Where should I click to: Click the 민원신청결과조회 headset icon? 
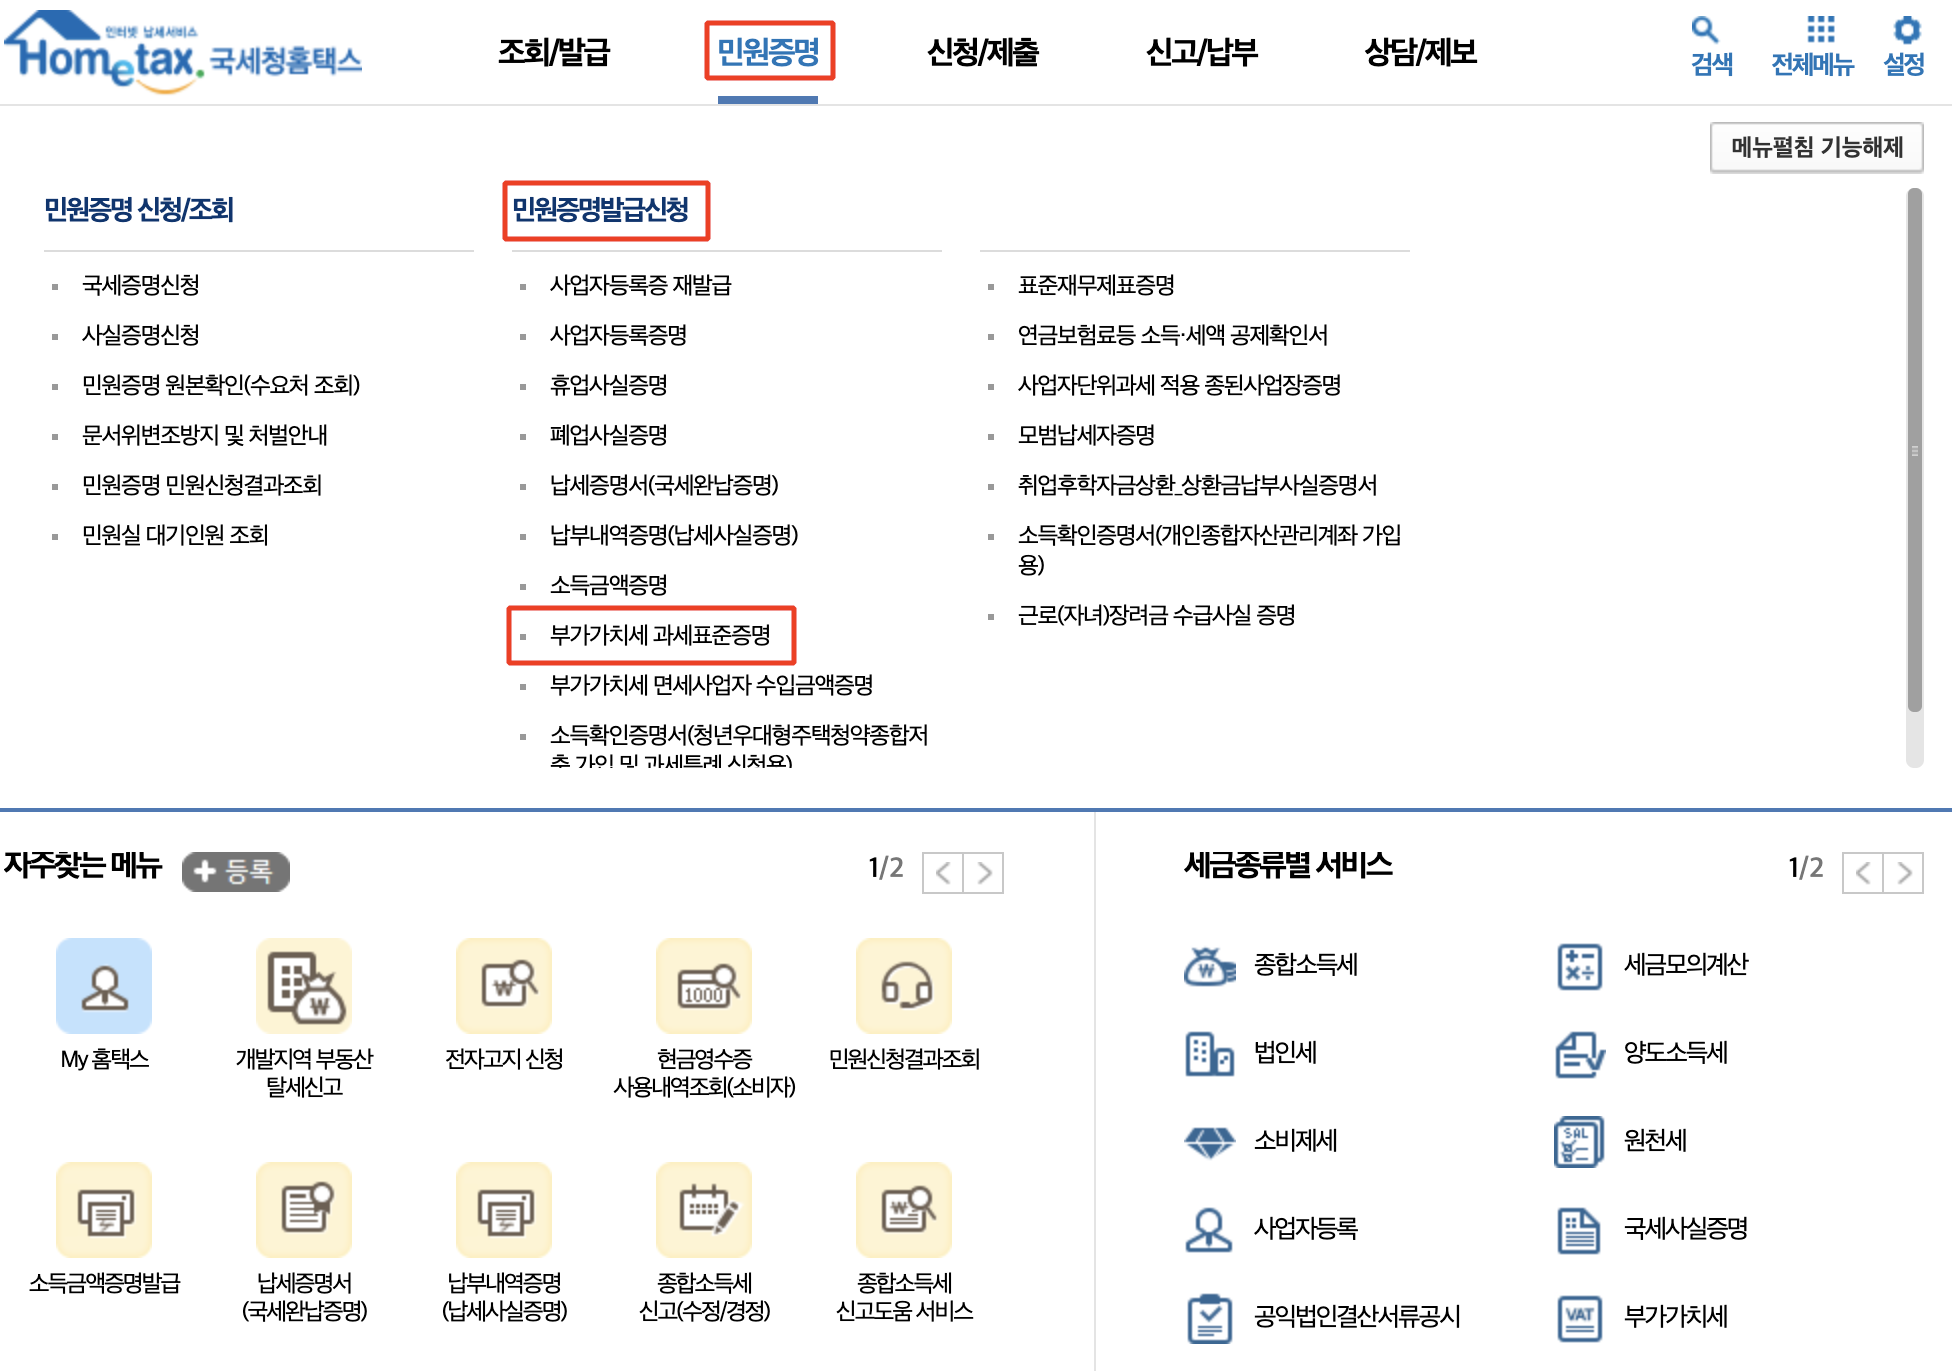coord(904,986)
